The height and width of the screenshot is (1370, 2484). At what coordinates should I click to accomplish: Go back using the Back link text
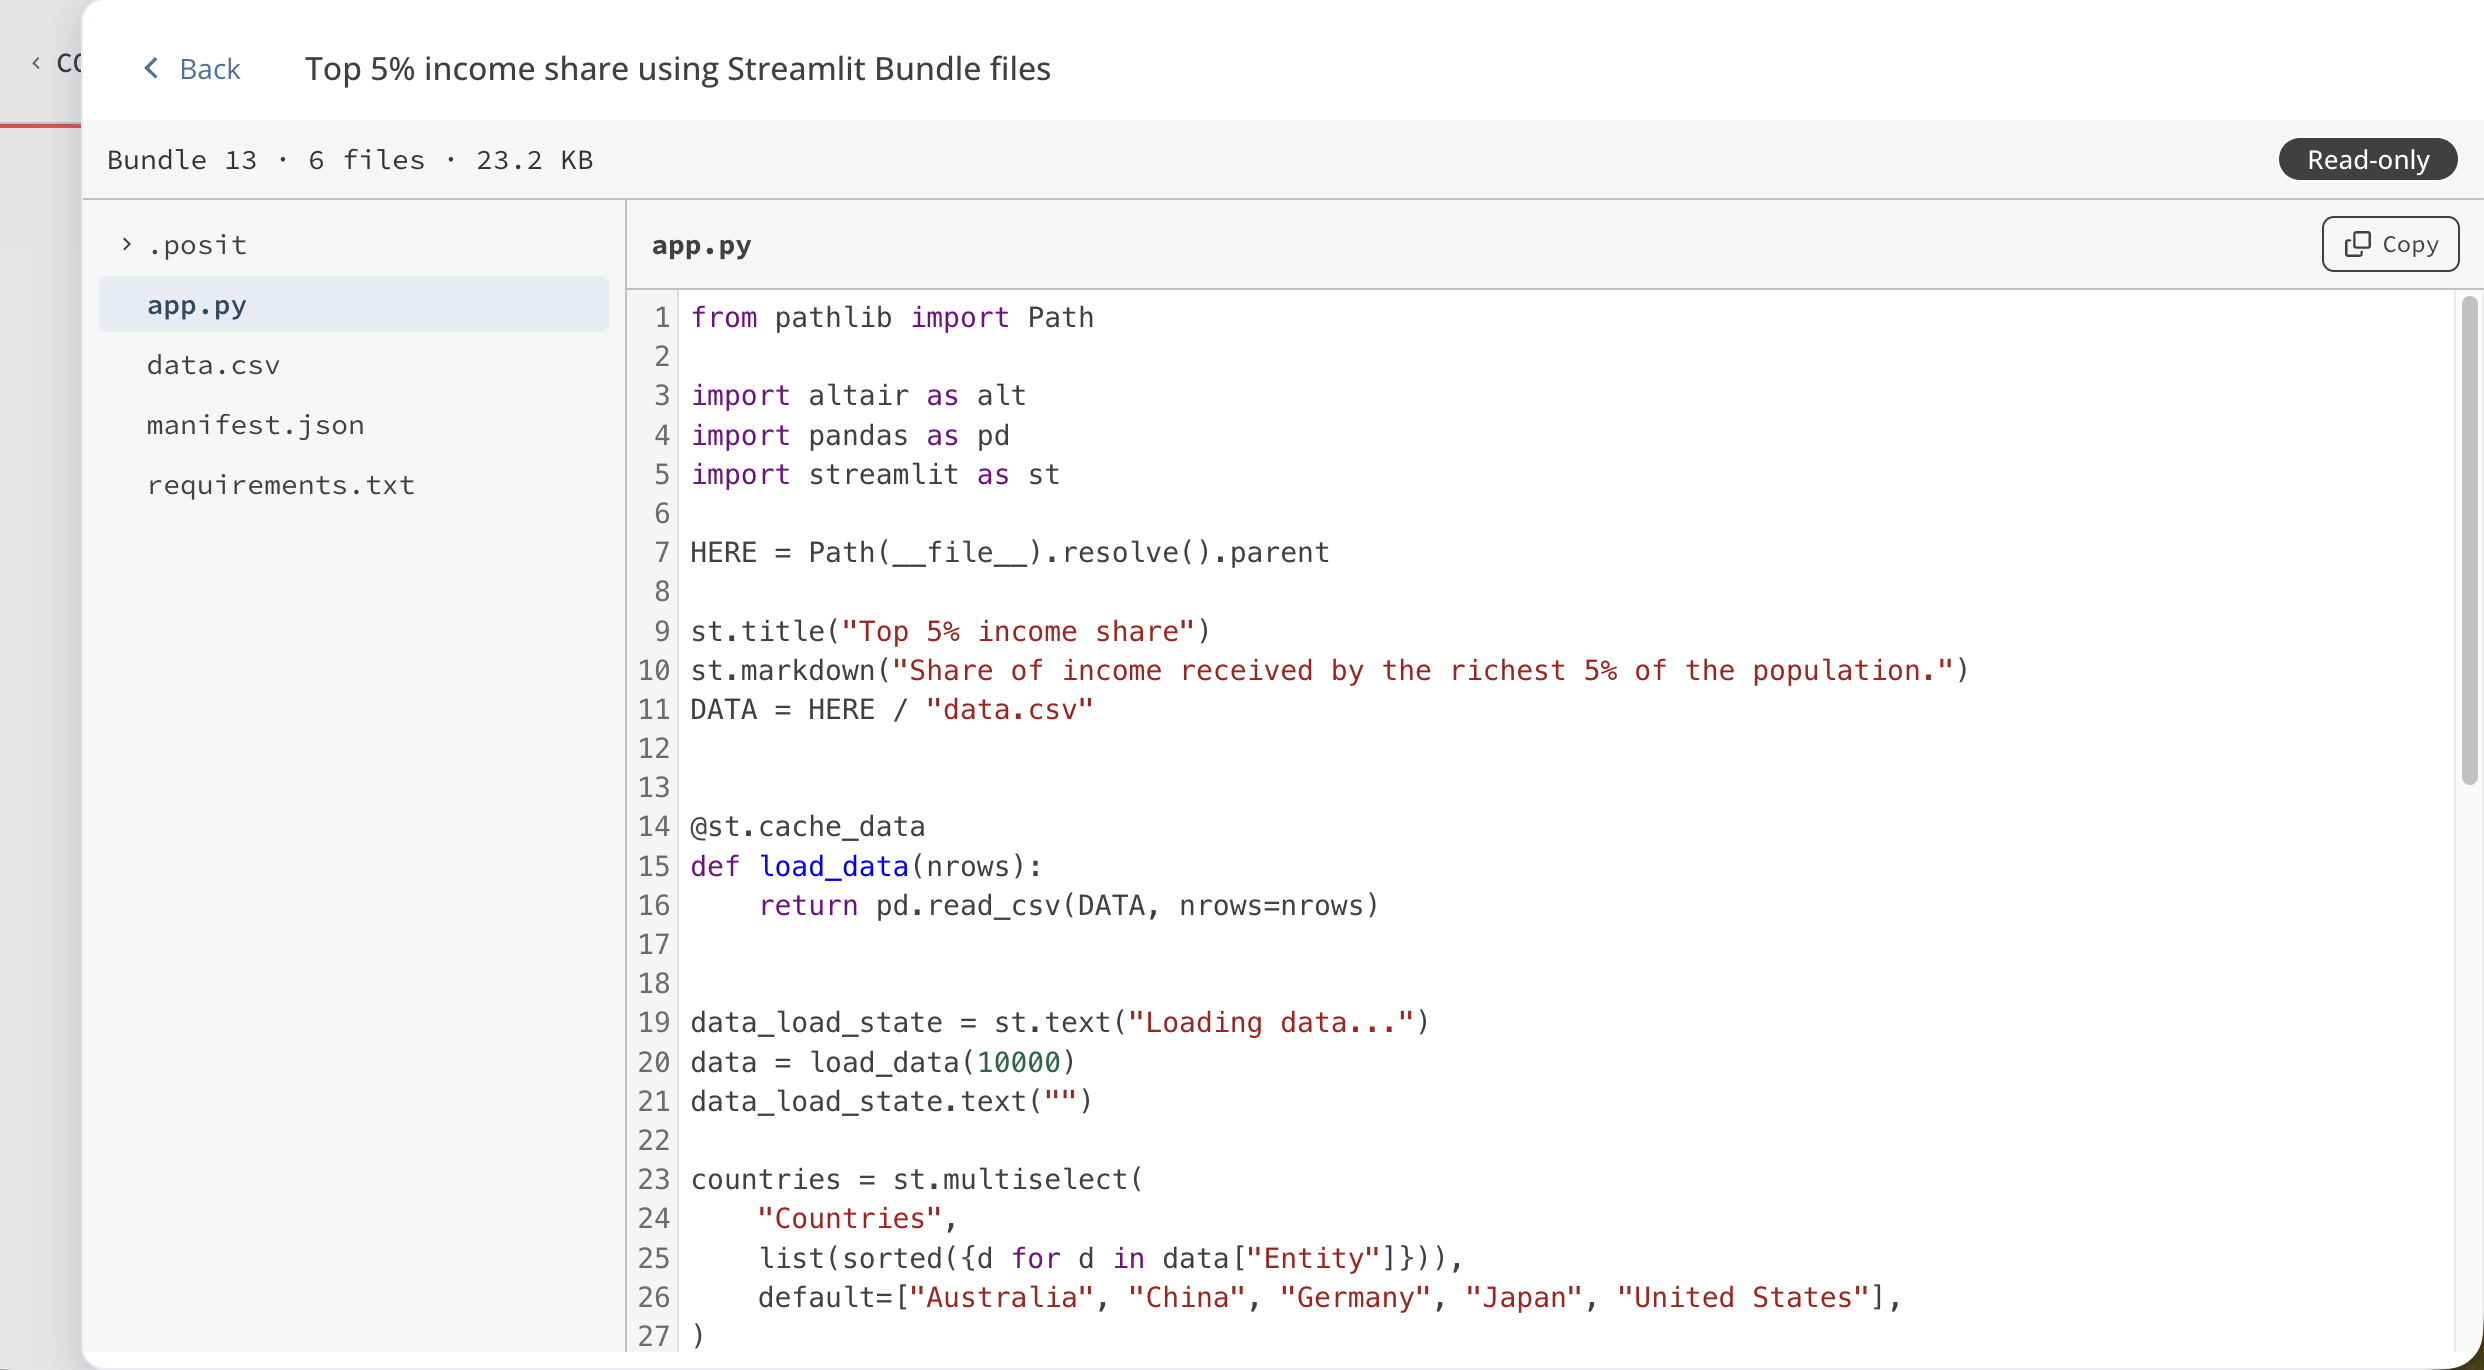point(210,69)
